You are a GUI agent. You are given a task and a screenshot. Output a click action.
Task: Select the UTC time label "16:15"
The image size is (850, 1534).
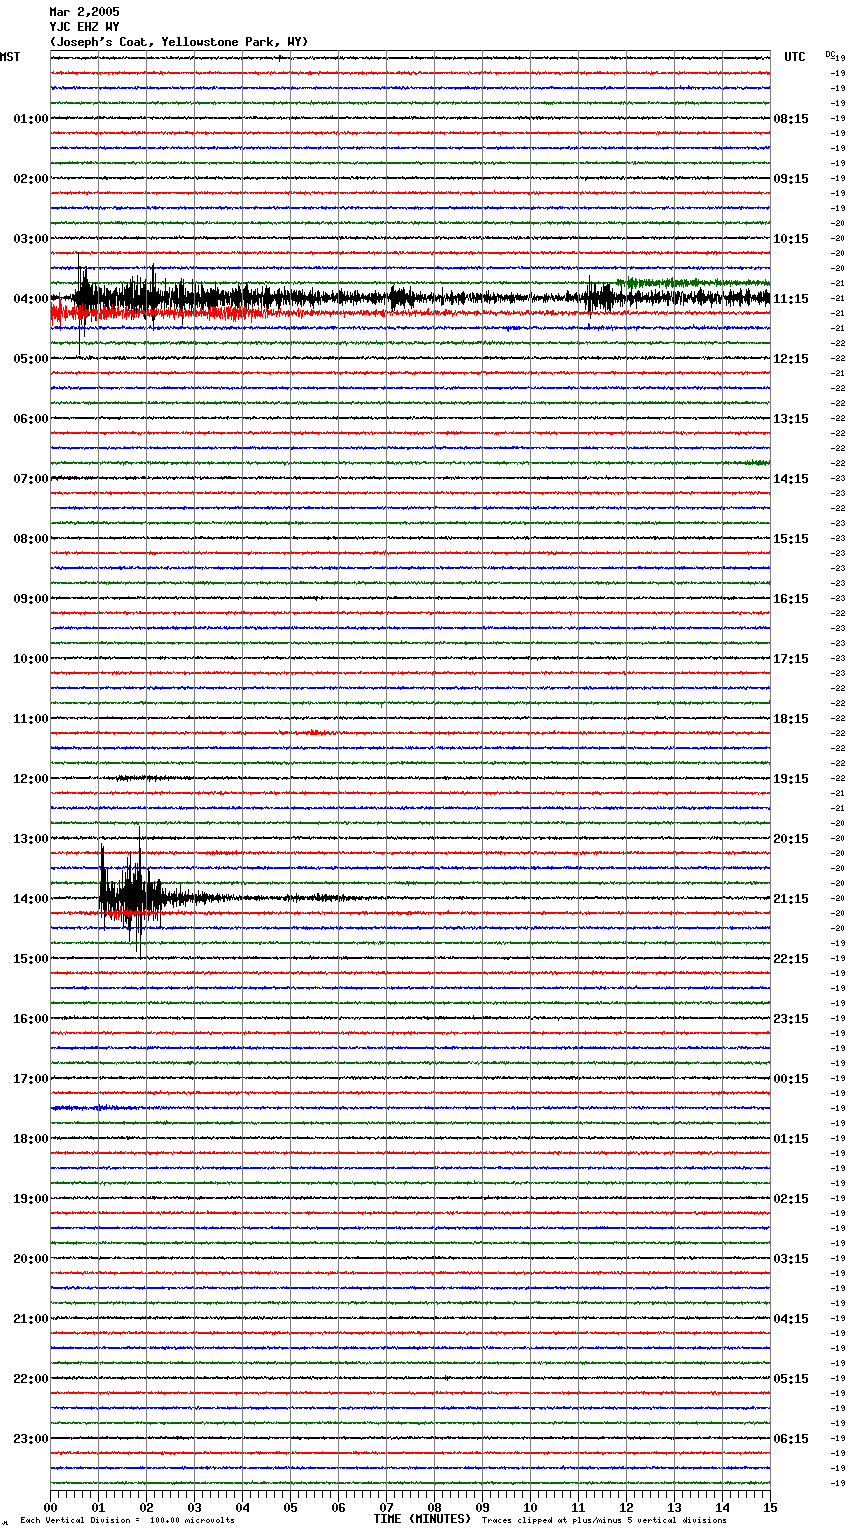791,599
